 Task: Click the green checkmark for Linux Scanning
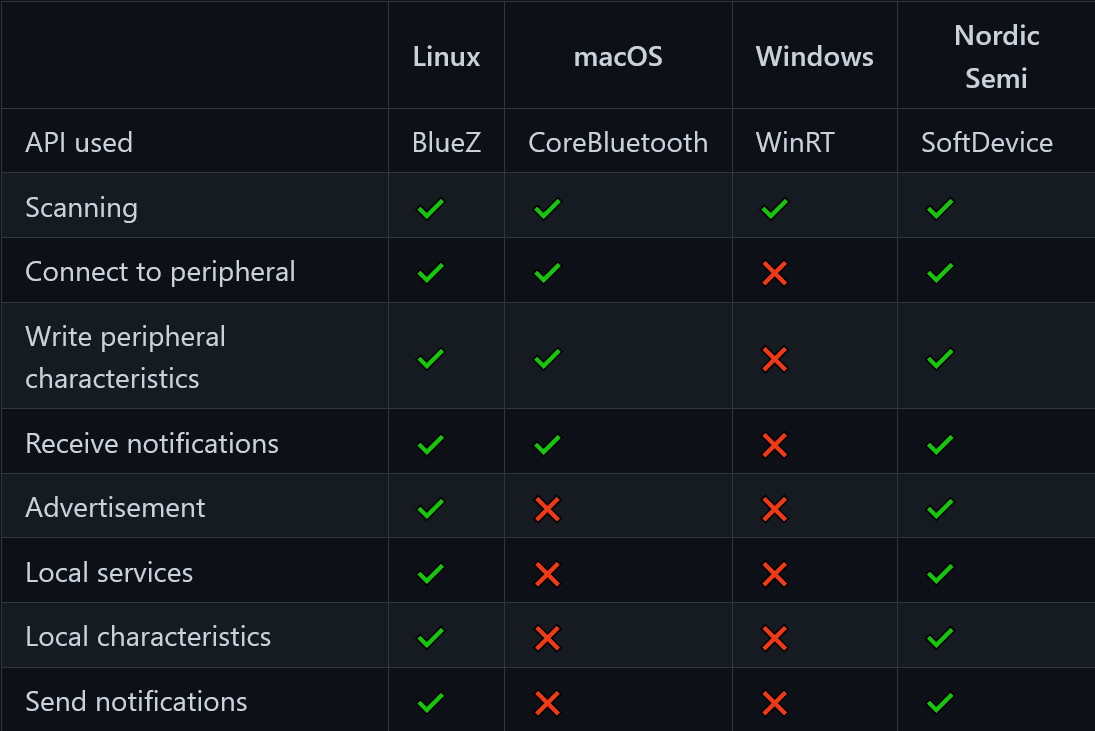tap(430, 209)
